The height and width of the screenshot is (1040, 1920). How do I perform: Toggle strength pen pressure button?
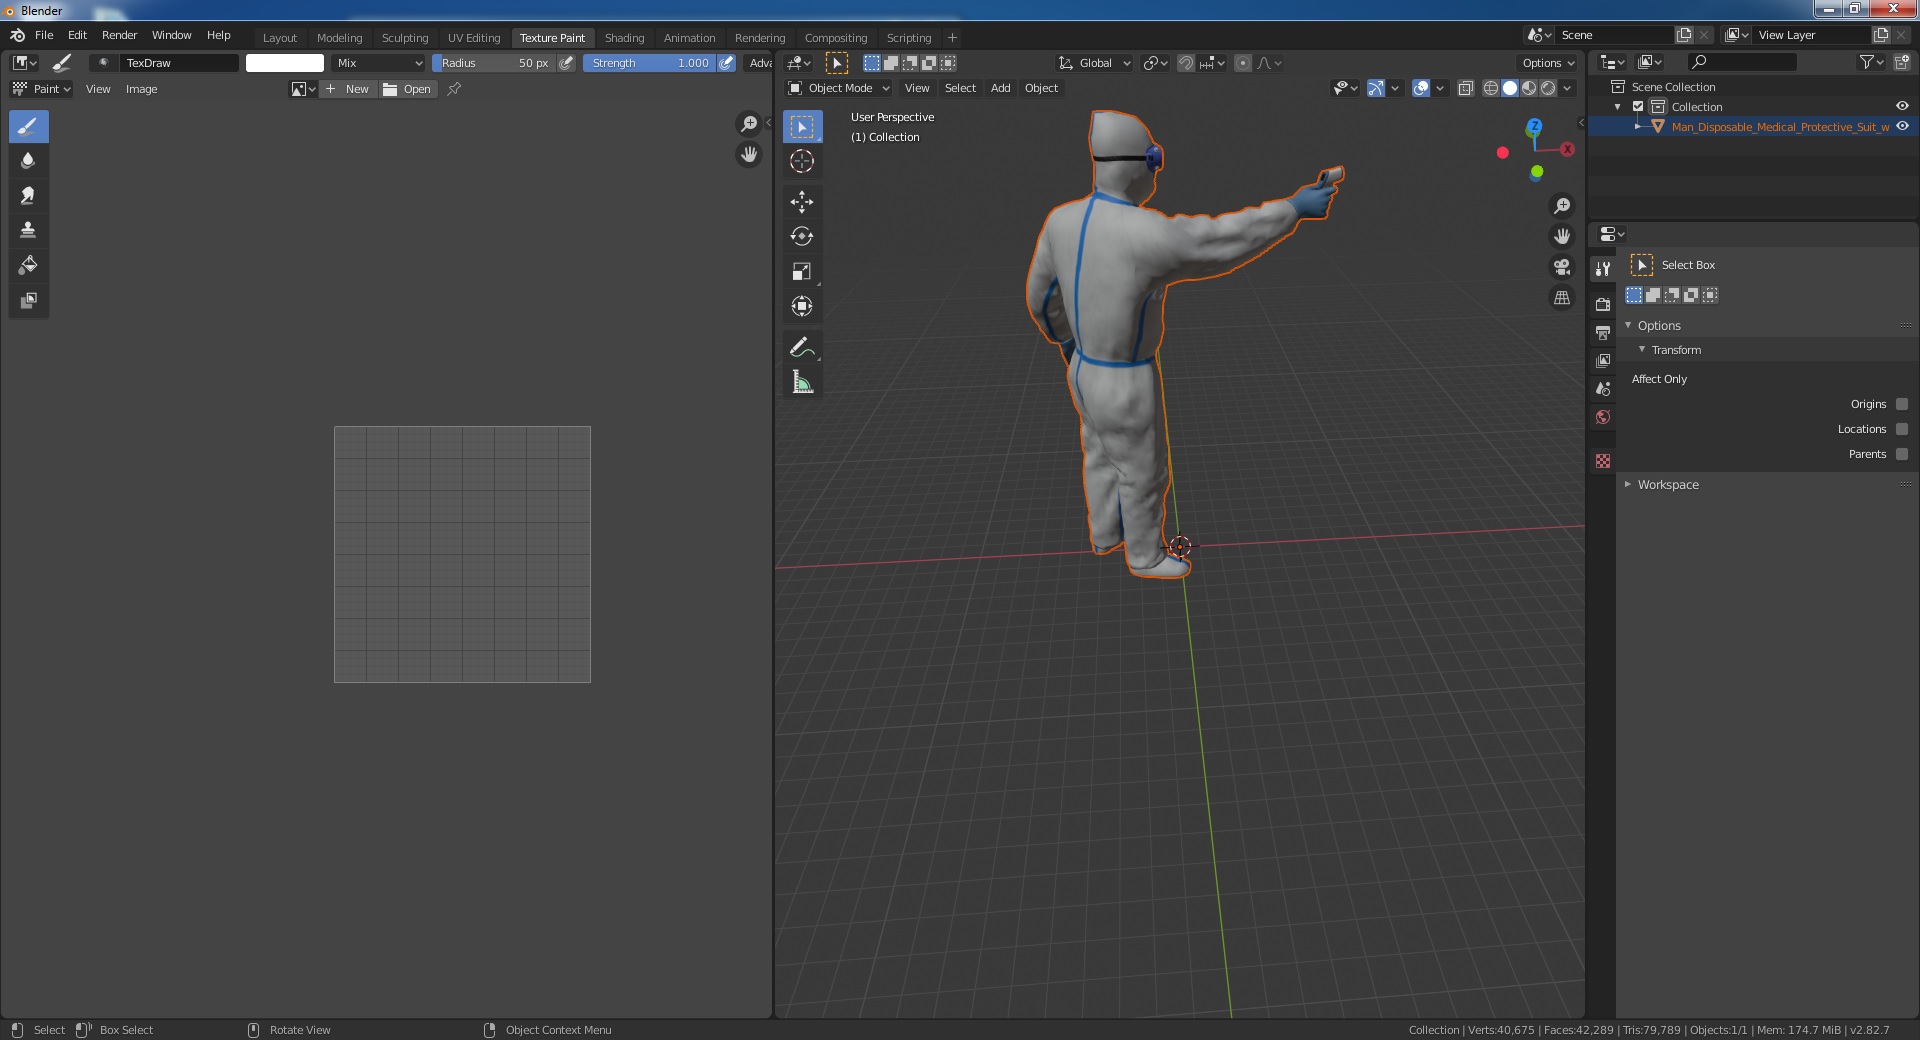click(727, 63)
